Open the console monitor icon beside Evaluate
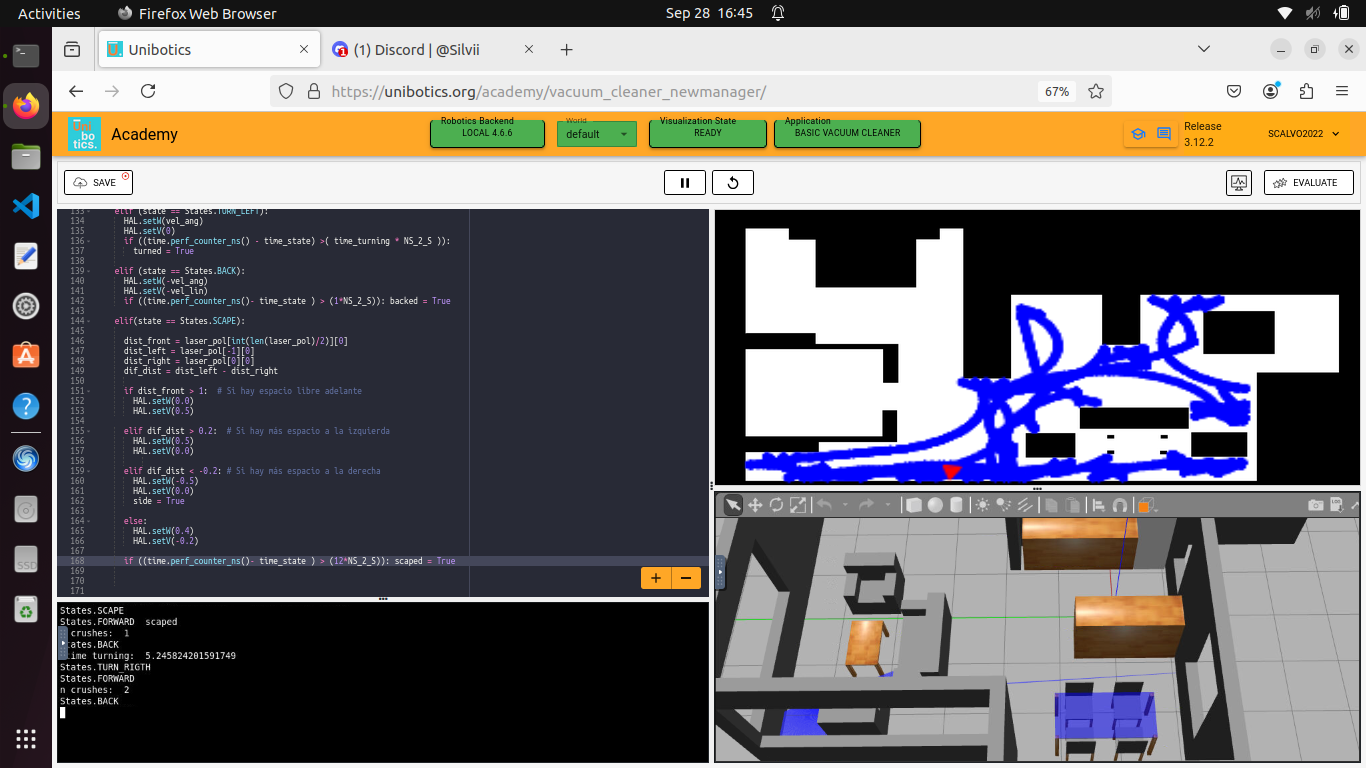 tap(1238, 182)
